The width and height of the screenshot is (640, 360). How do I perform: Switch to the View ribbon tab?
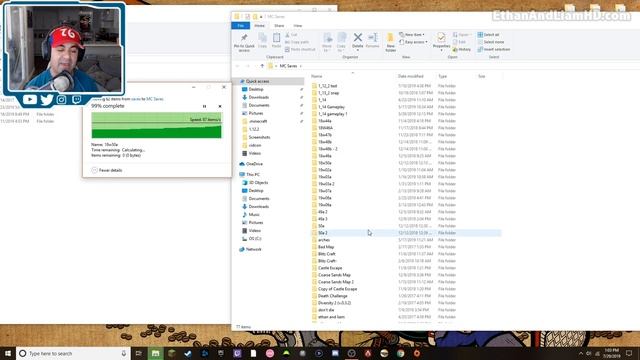click(x=298, y=26)
